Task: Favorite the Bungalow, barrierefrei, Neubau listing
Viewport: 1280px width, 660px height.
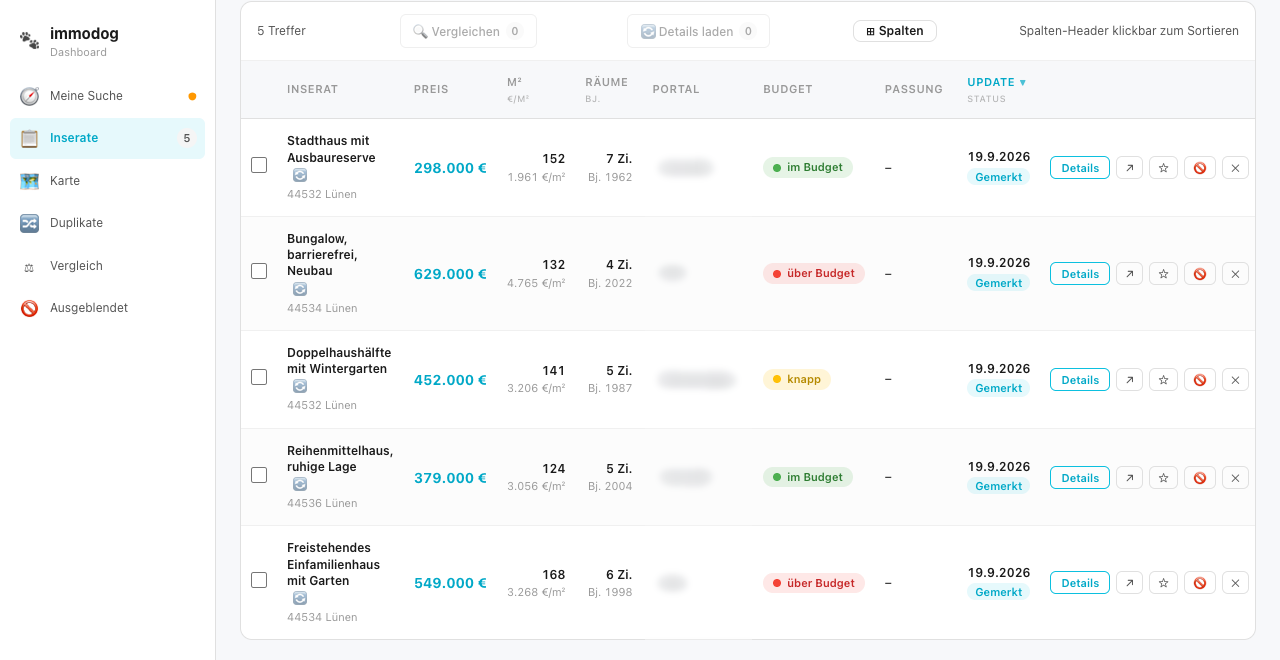Action: [1163, 274]
